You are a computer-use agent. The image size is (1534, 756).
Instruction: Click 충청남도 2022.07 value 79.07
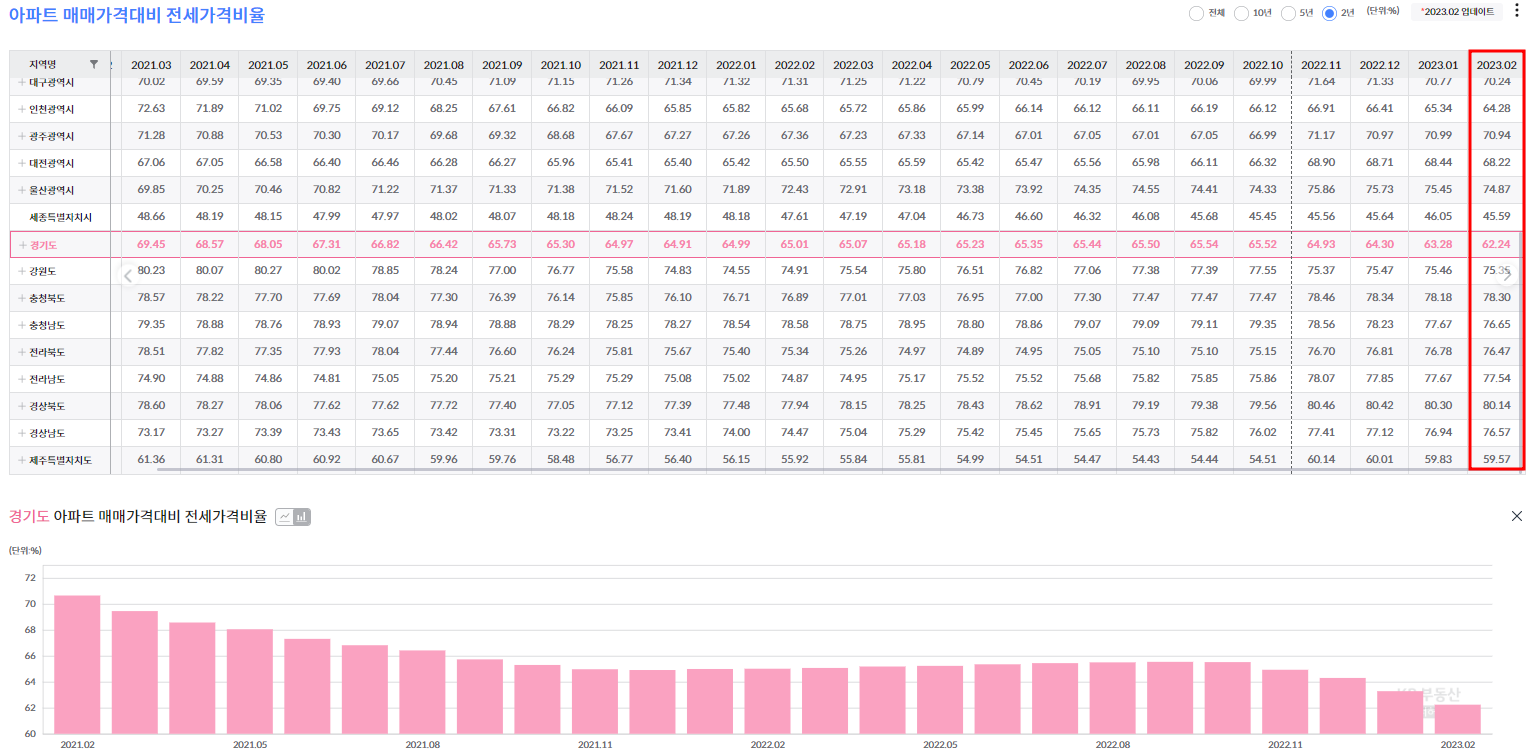1087,325
